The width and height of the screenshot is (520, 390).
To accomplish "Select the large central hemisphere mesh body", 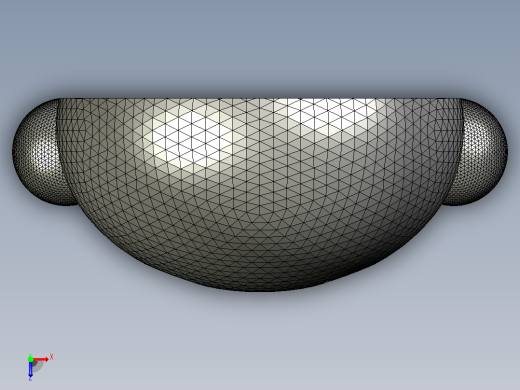I will click(260, 194).
